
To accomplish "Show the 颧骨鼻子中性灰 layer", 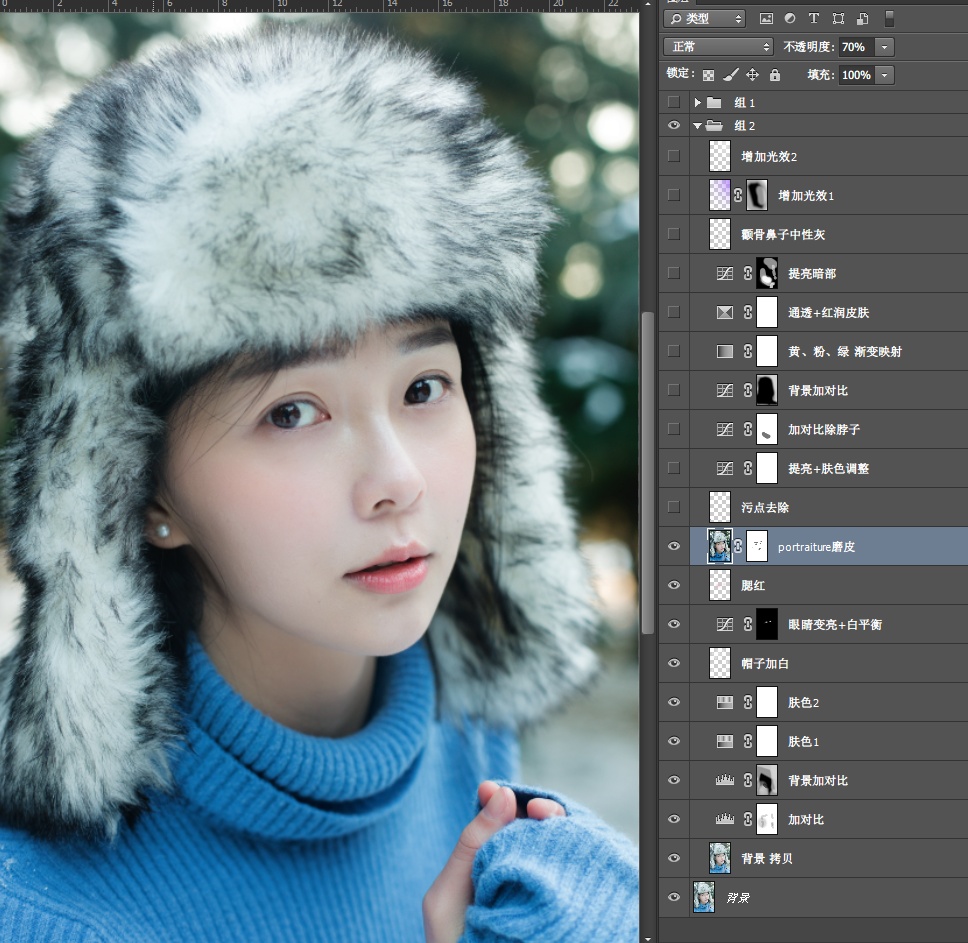I will tap(674, 234).
